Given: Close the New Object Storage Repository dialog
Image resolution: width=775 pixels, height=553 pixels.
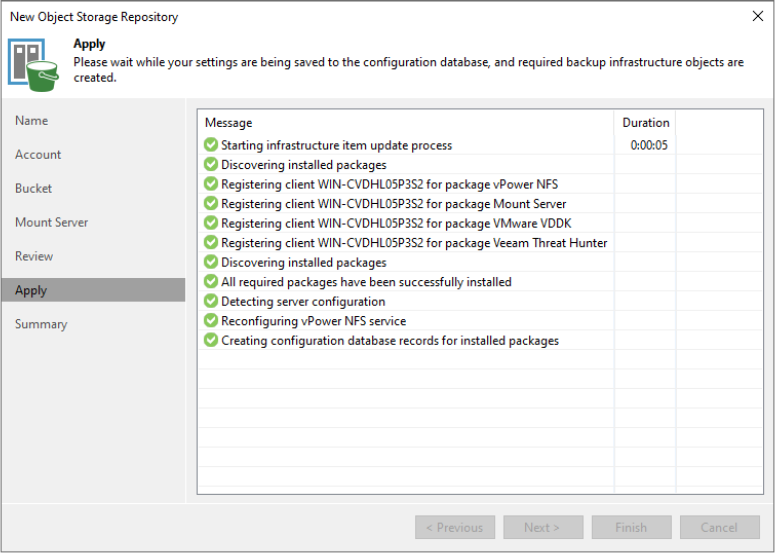Looking at the screenshot, I should tap(758, 16).
